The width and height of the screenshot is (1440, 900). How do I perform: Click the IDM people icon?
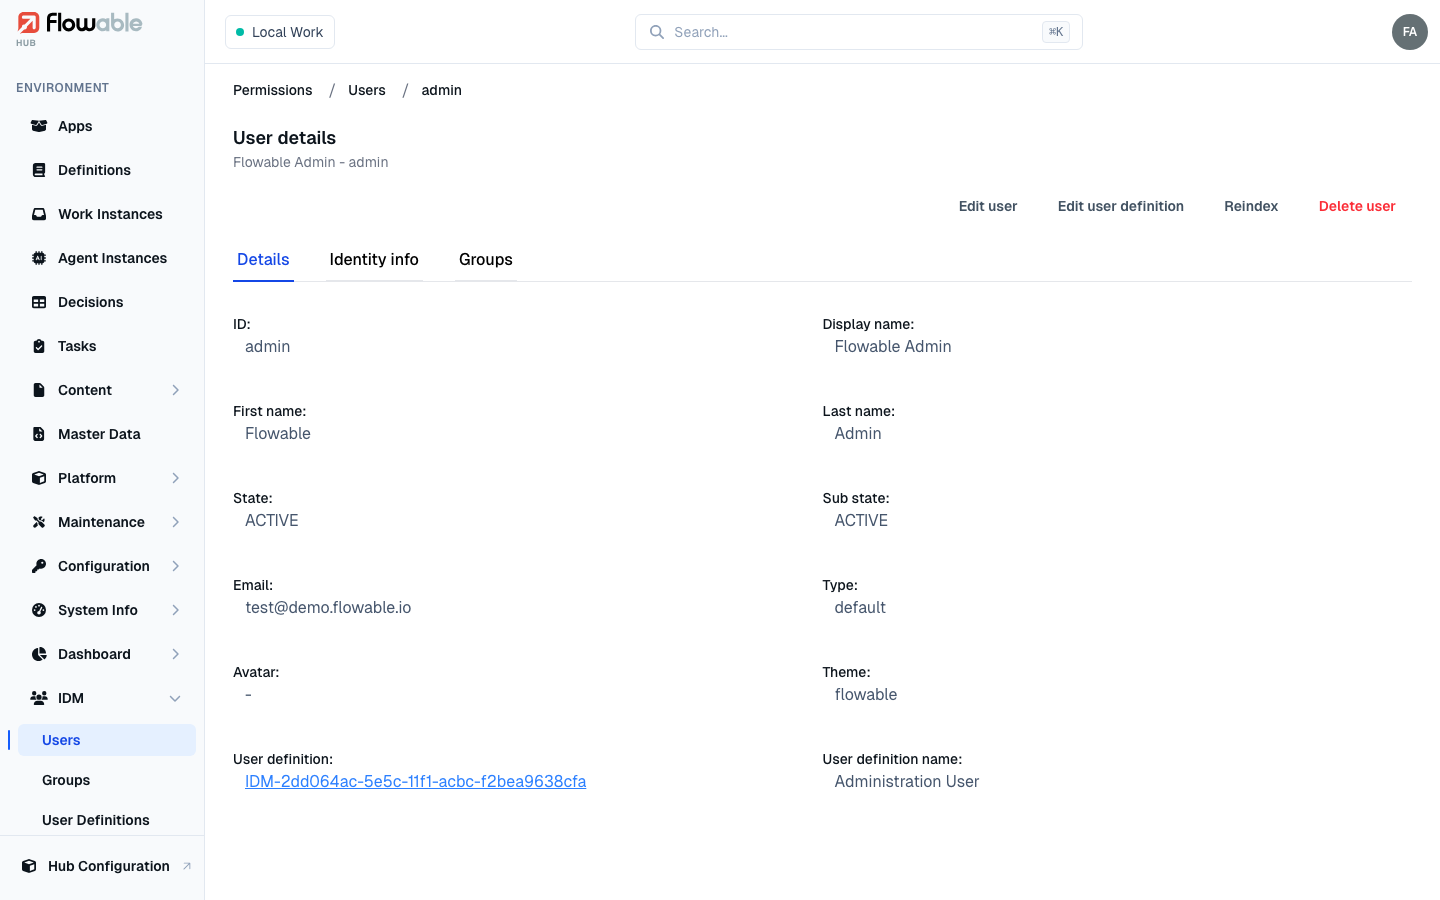(x=39, y=698)
